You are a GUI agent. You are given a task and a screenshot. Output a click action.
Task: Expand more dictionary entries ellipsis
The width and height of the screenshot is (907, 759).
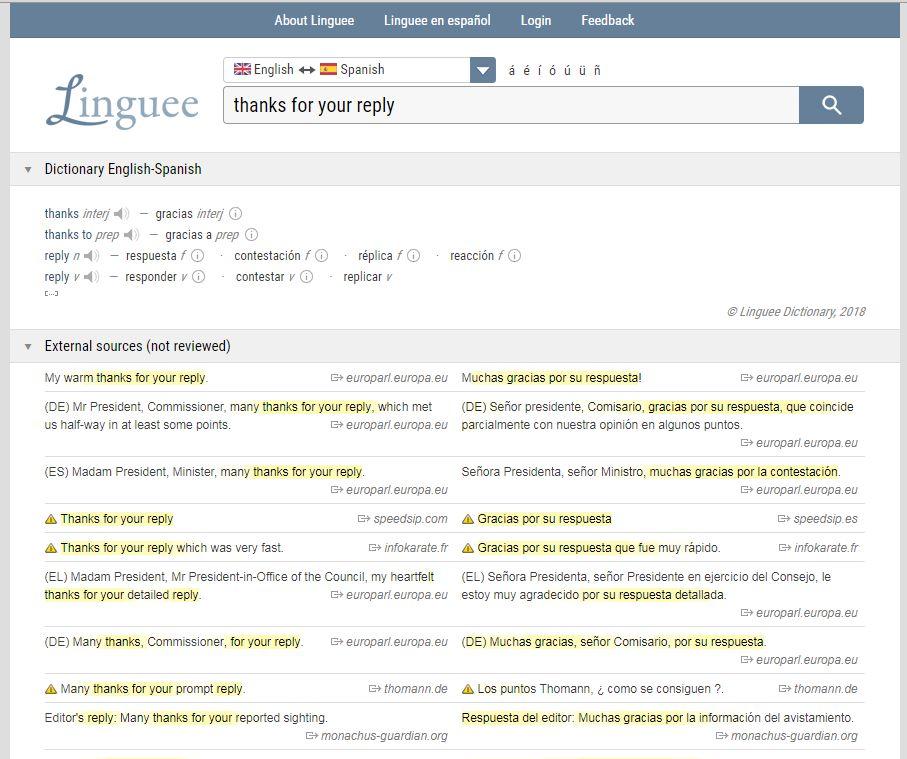[x=51, y=293]
